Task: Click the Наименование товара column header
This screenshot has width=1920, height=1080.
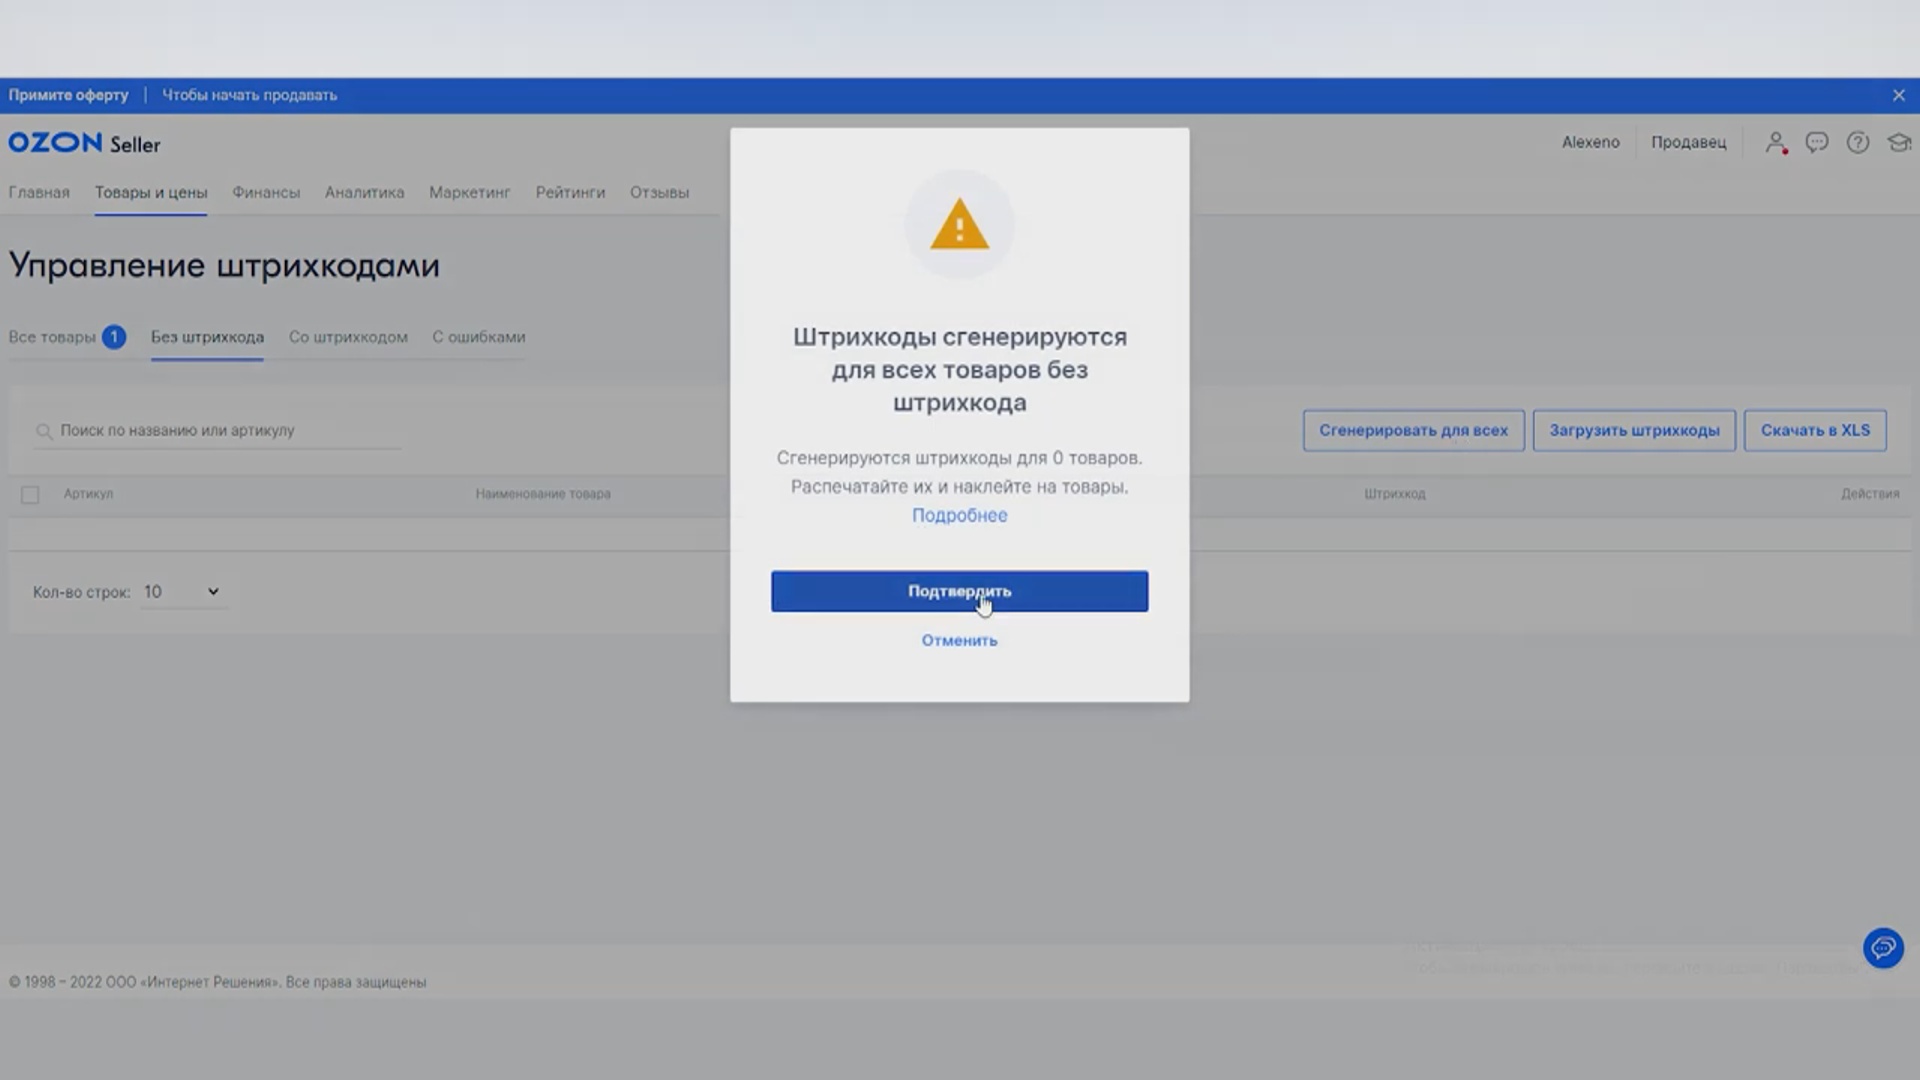Action: tap(543, 494)
